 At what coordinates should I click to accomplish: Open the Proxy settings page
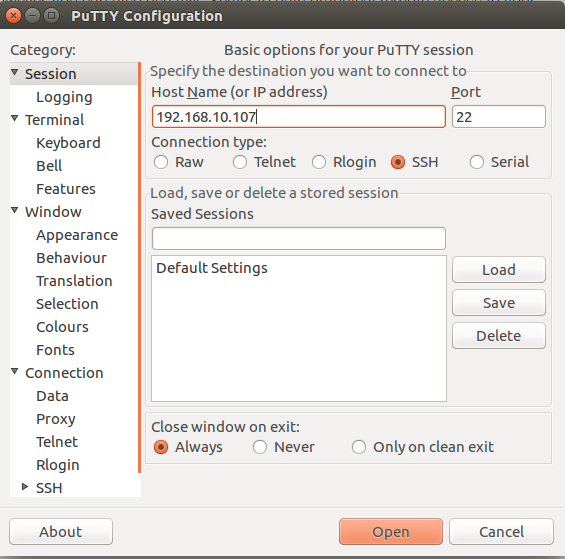point(56,419)
